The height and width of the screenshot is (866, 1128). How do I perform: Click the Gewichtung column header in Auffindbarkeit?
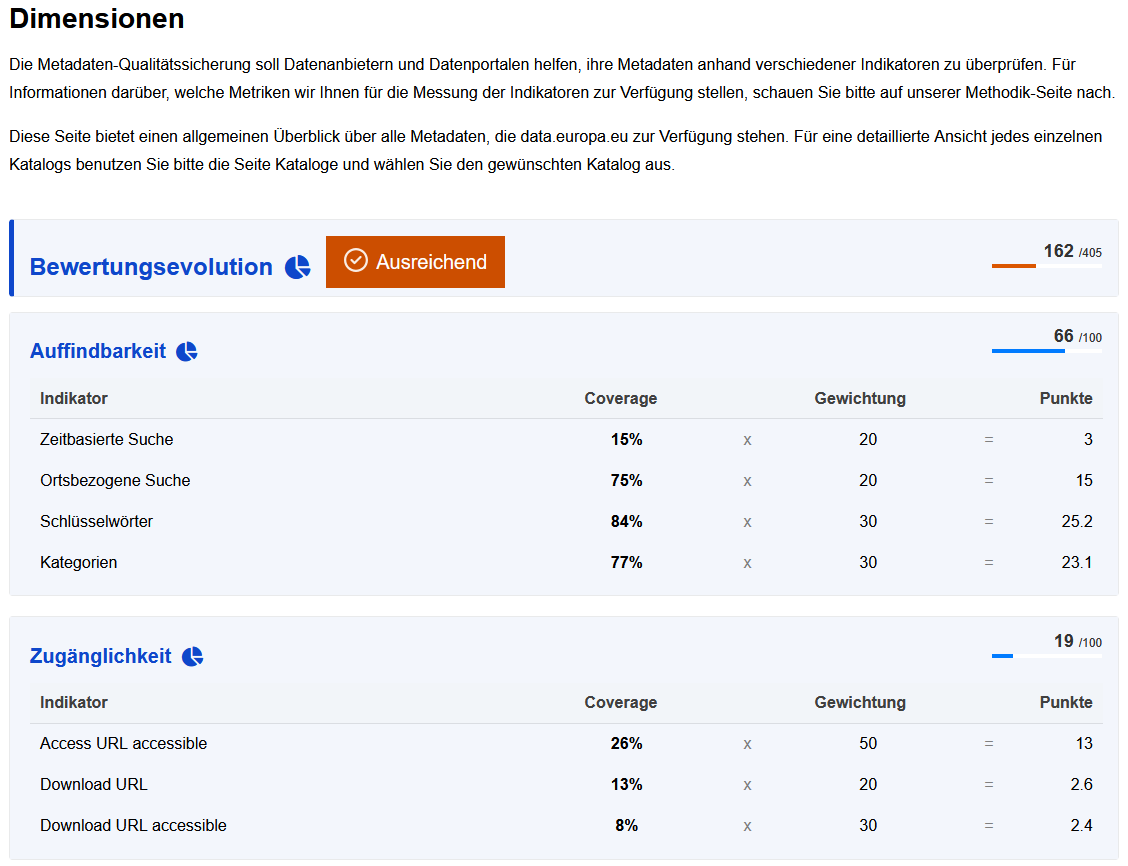[860, 398]
